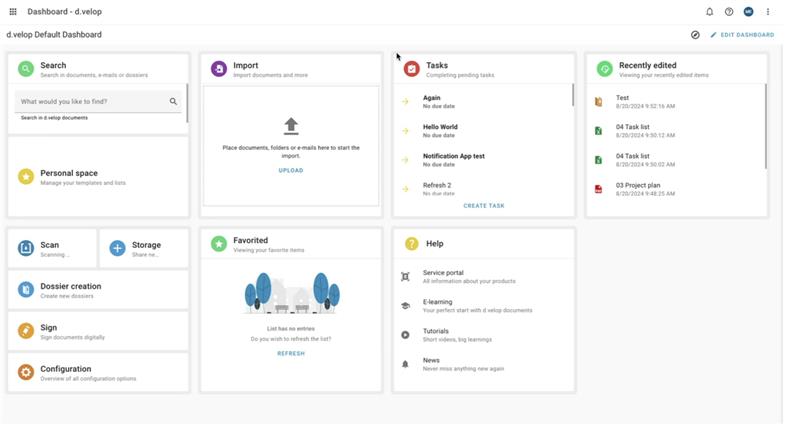Viewport: 800px width, 435px height.
Task: Open the help question mark icon in header
Action: (x=729, y=12)
